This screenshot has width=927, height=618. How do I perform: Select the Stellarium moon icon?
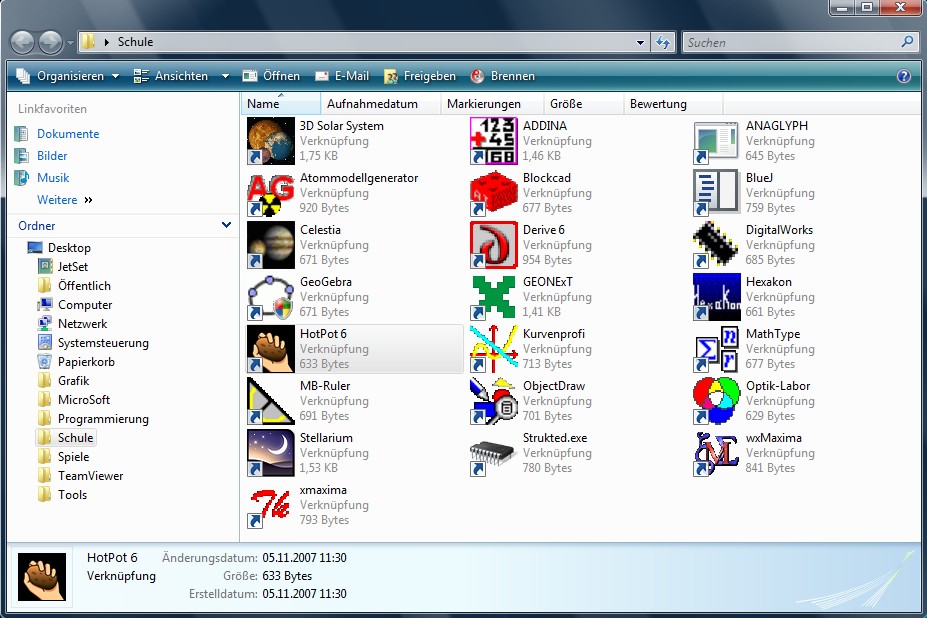click(271, 453)
